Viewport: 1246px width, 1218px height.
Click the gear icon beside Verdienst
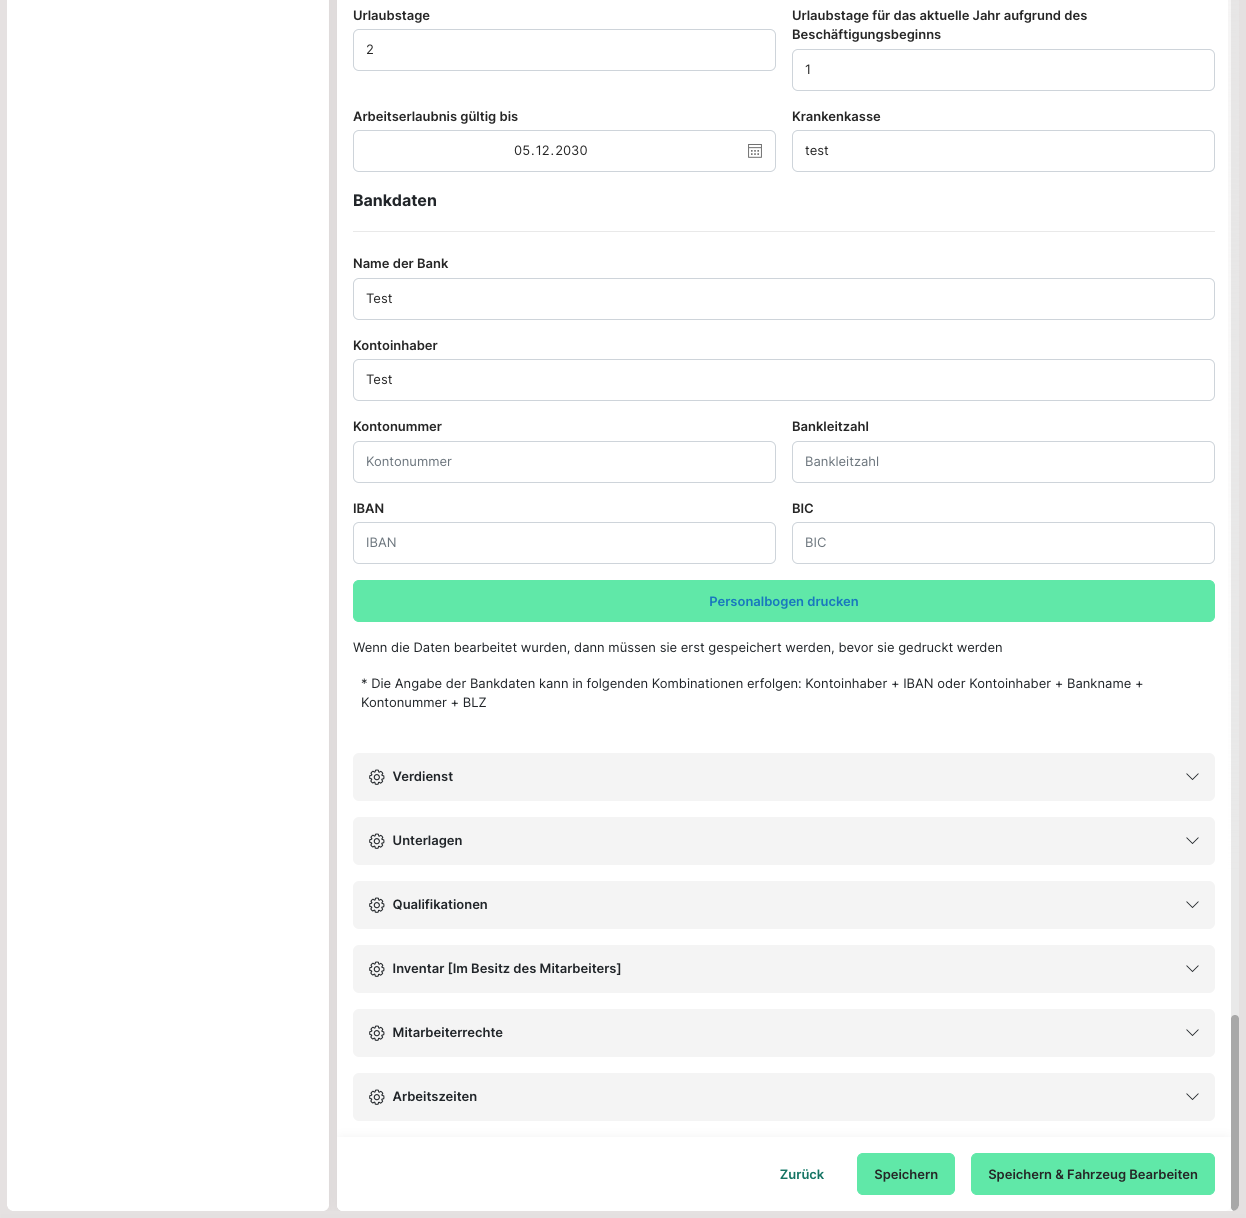[377, 777]
